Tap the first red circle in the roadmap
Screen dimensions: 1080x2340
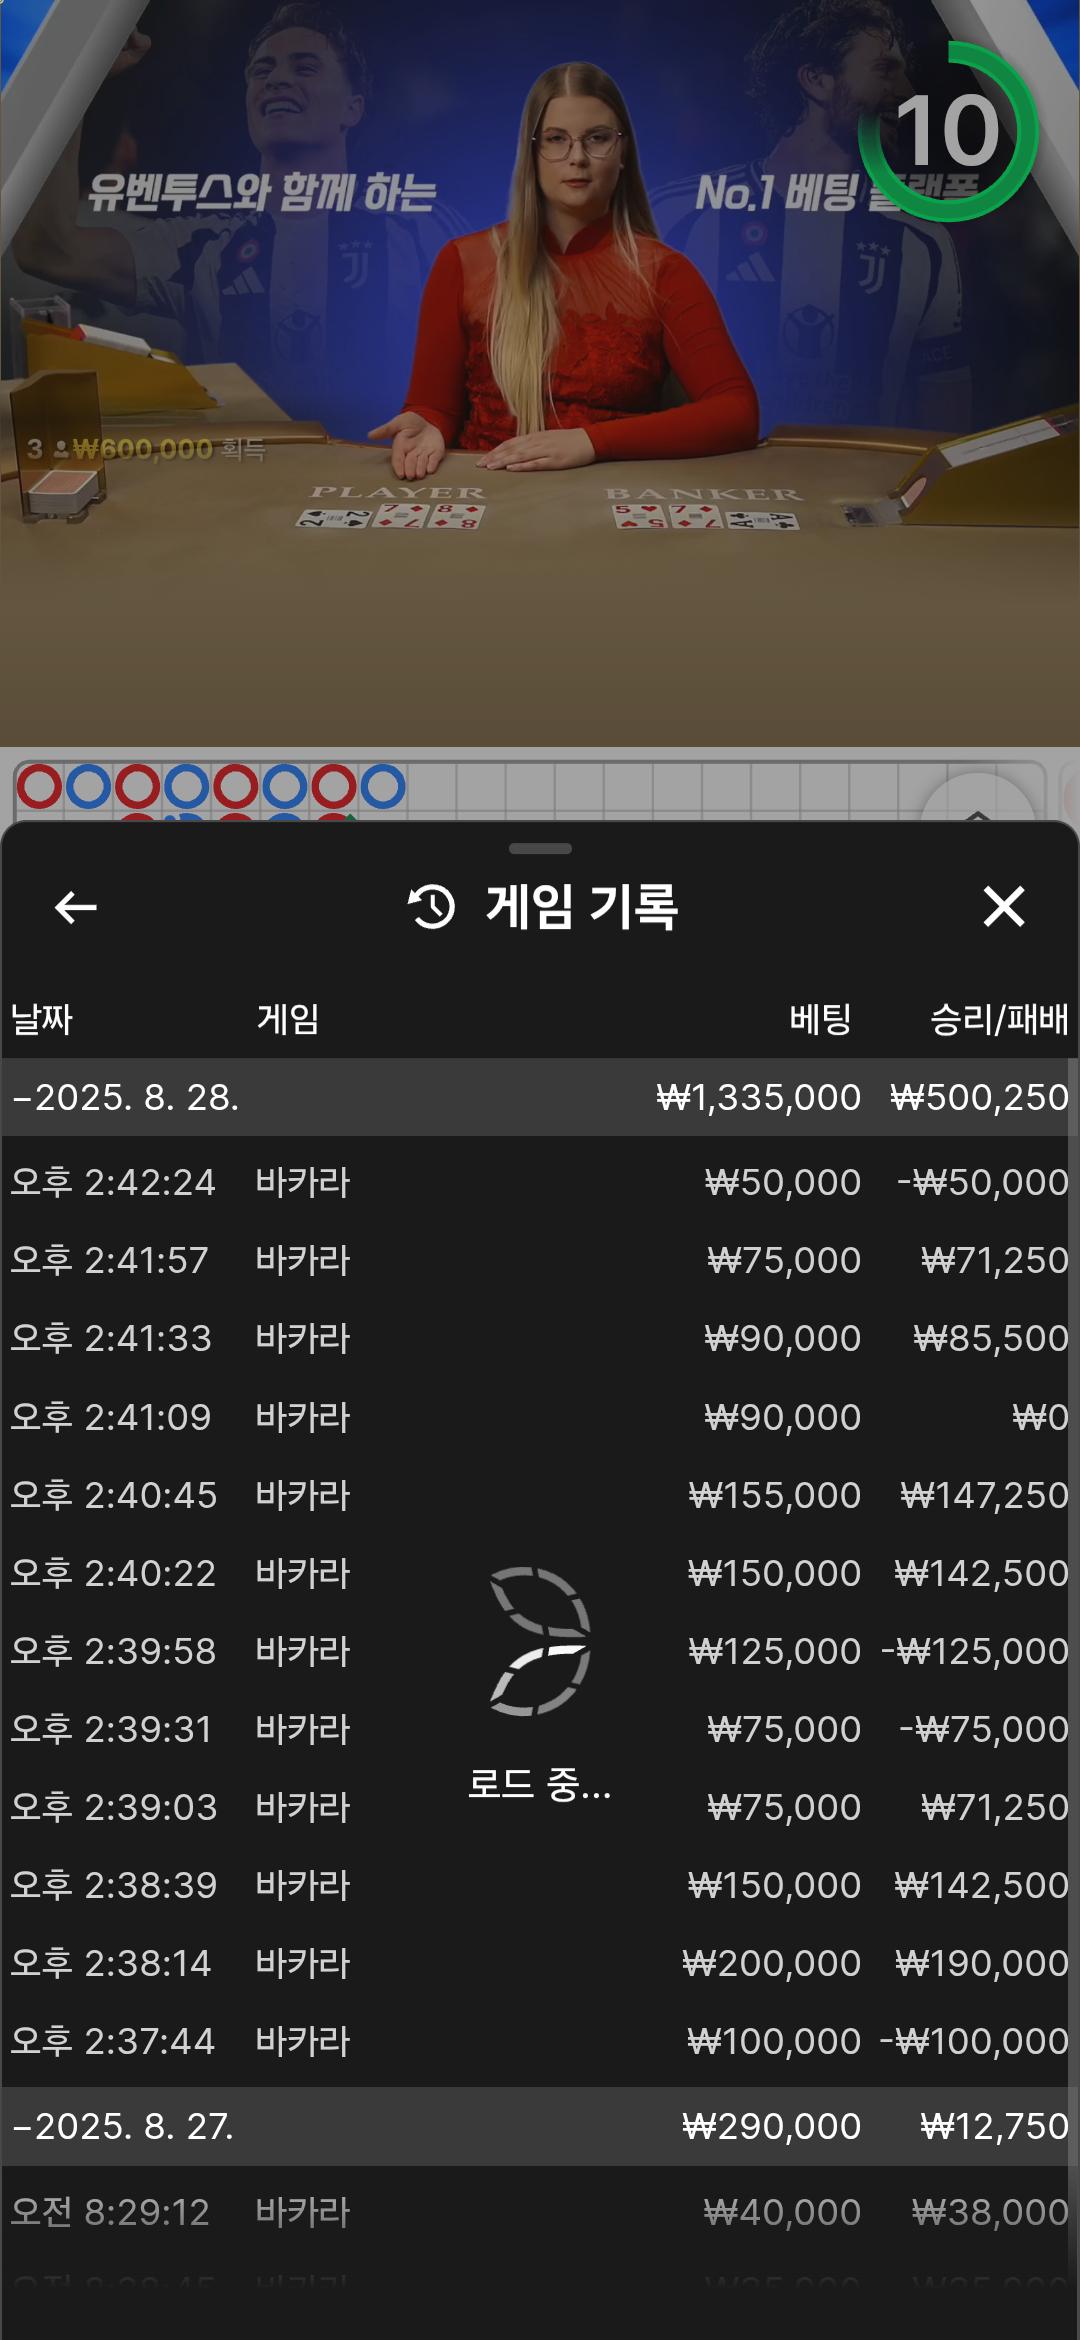coord(40,787)
